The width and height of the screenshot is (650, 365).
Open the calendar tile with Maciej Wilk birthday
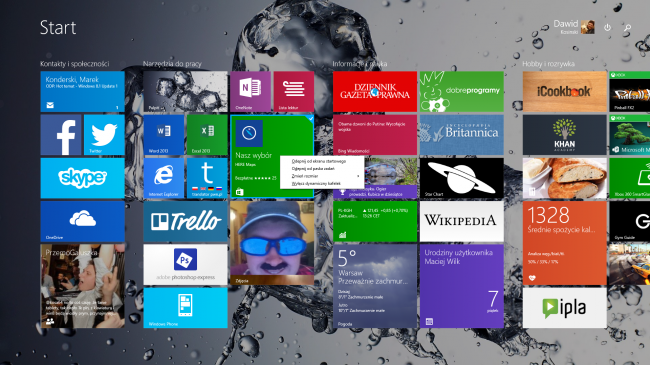click(x=461, y=286)
